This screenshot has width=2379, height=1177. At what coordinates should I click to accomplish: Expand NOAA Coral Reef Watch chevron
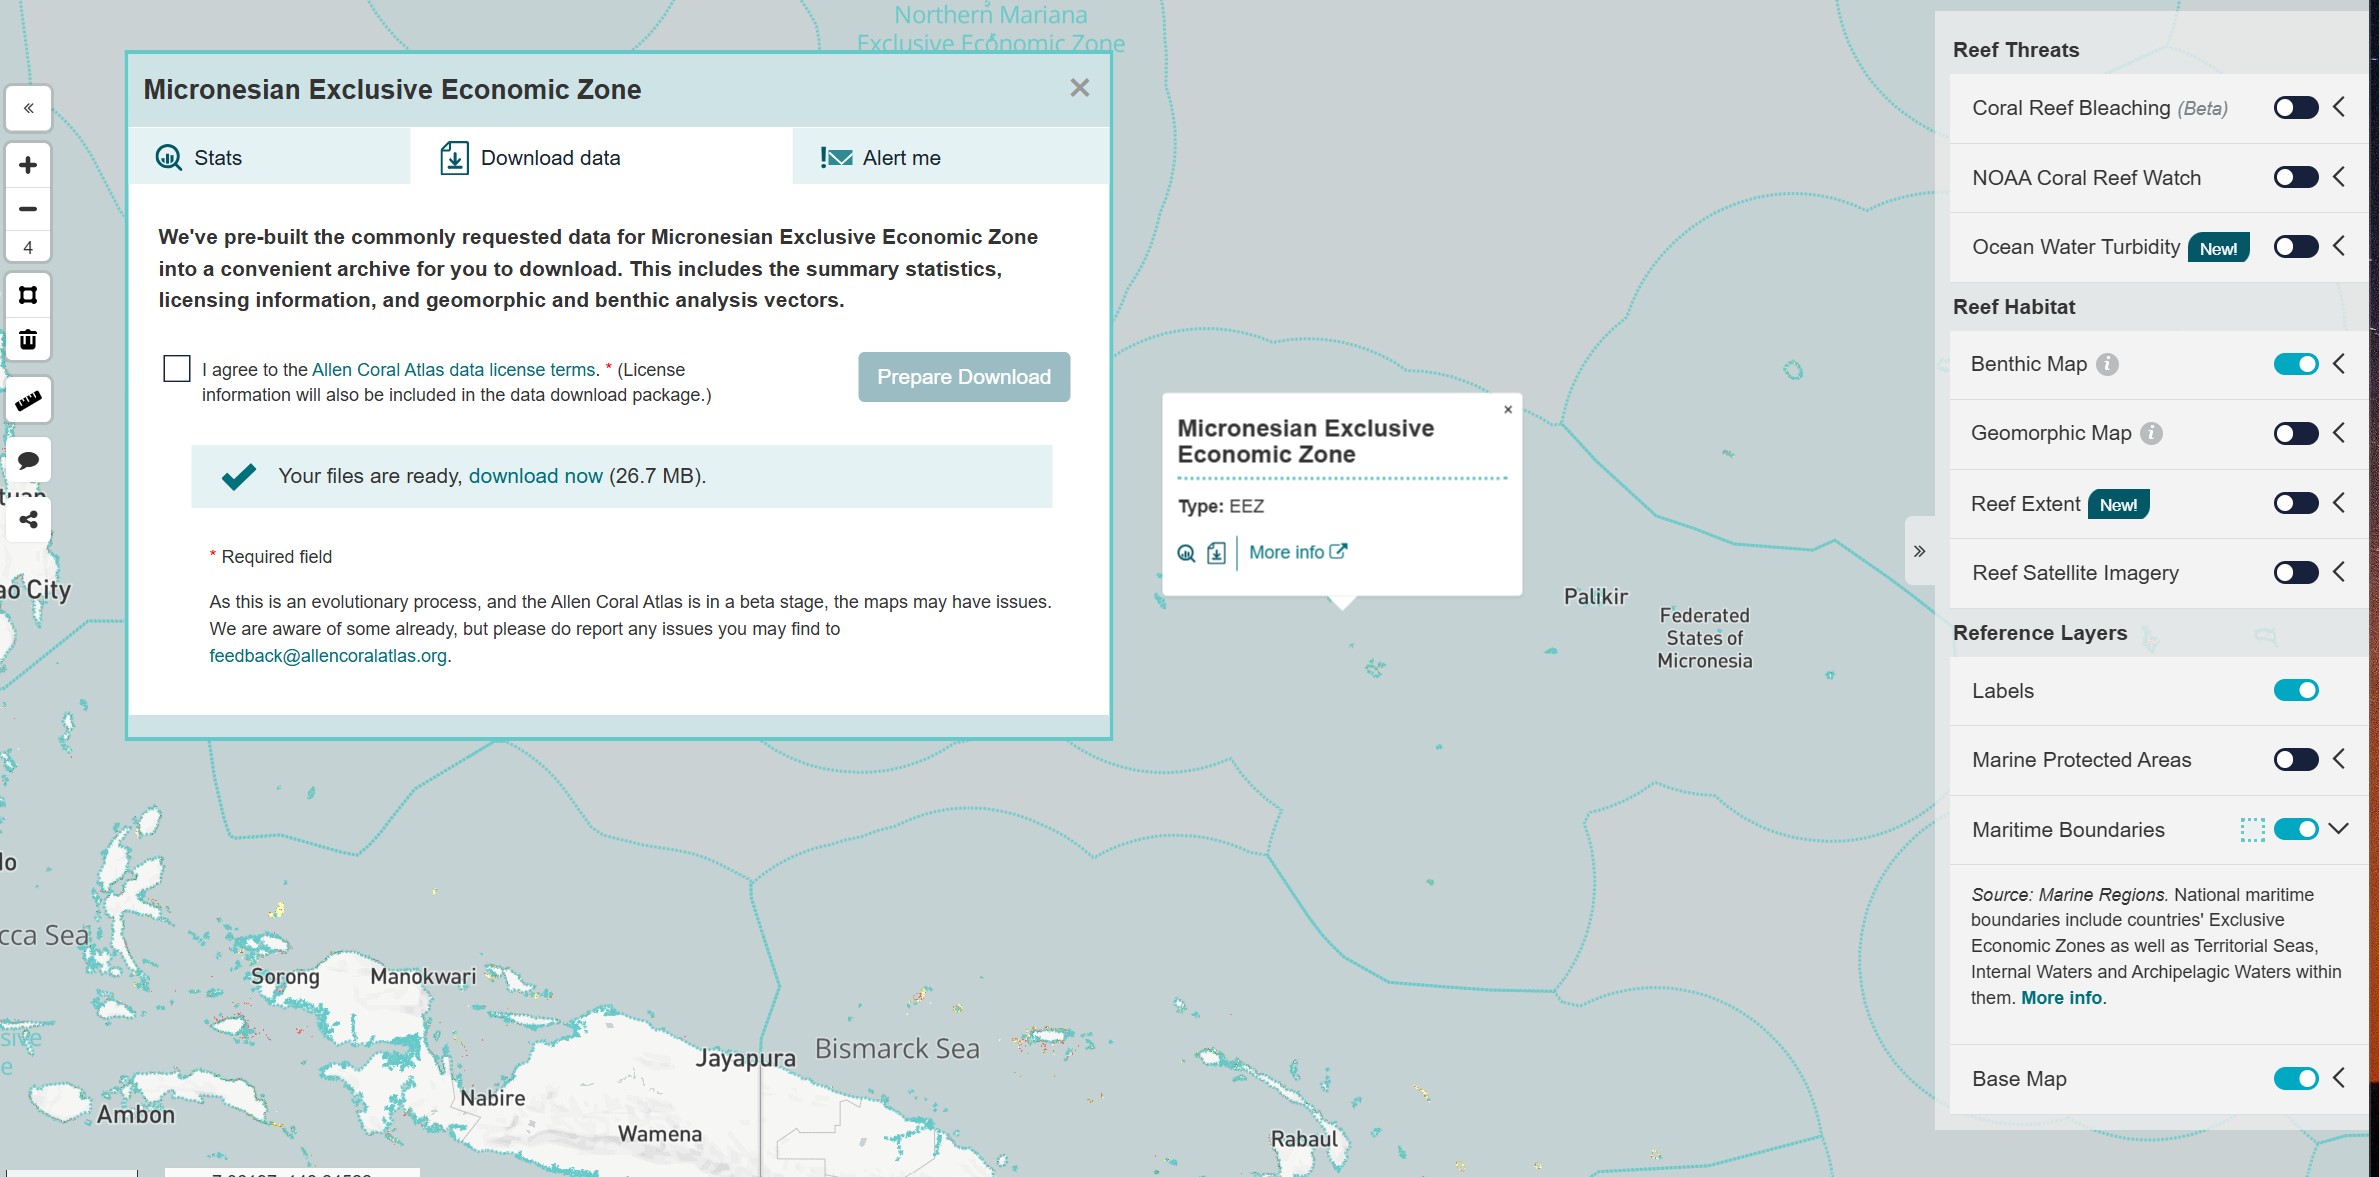pos(2339,177)
